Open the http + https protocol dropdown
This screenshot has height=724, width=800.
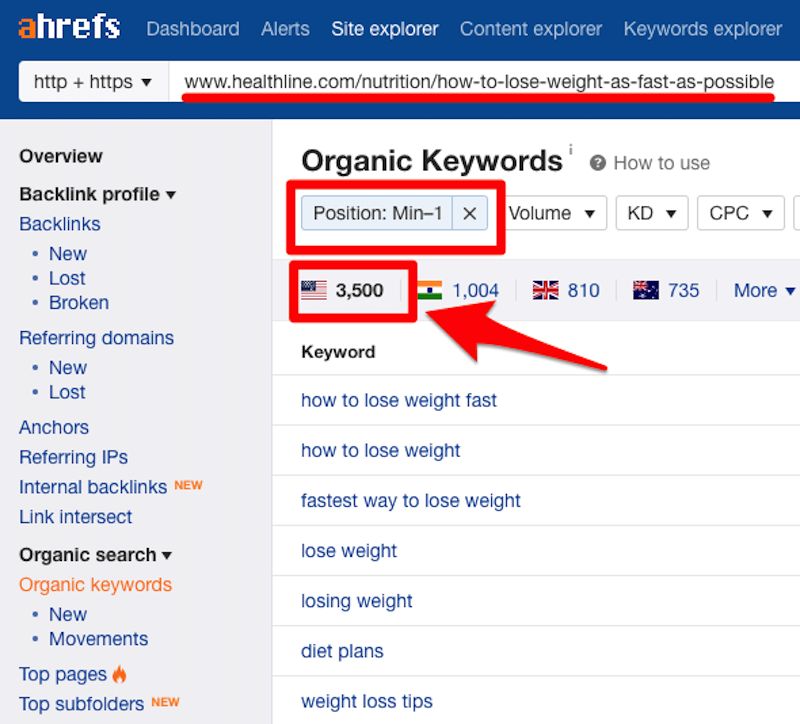[x=93, y=82]
